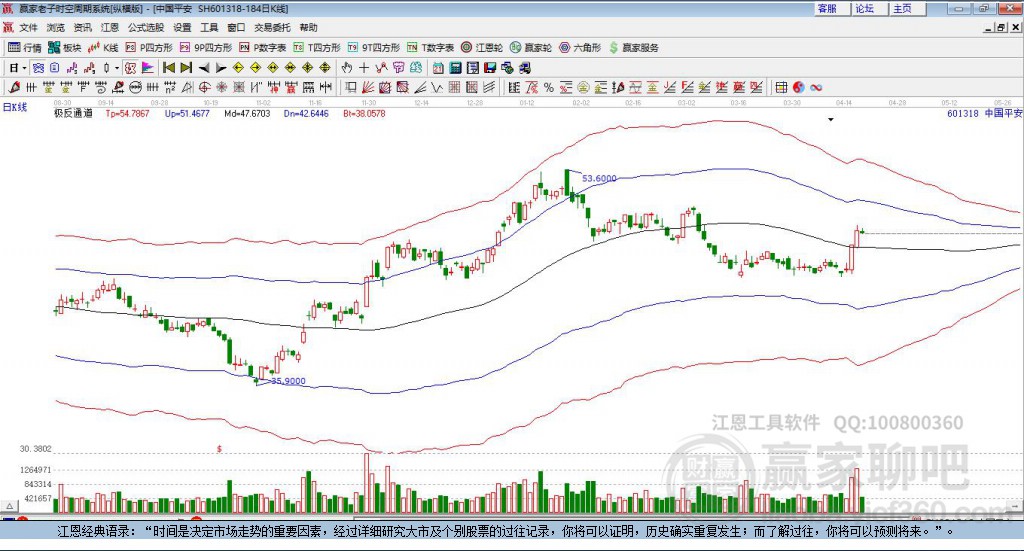Click the 主页 button

[908, 8]
